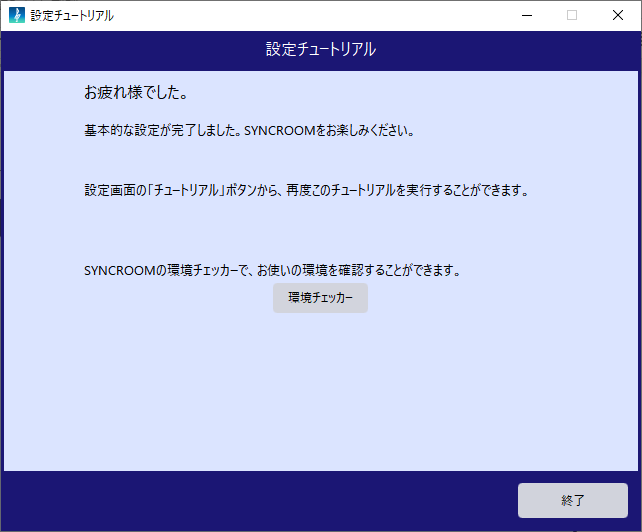Click the line mentioning 「チュートリアル」ボタンから
The image size is (642, 532).
[307, 190]
